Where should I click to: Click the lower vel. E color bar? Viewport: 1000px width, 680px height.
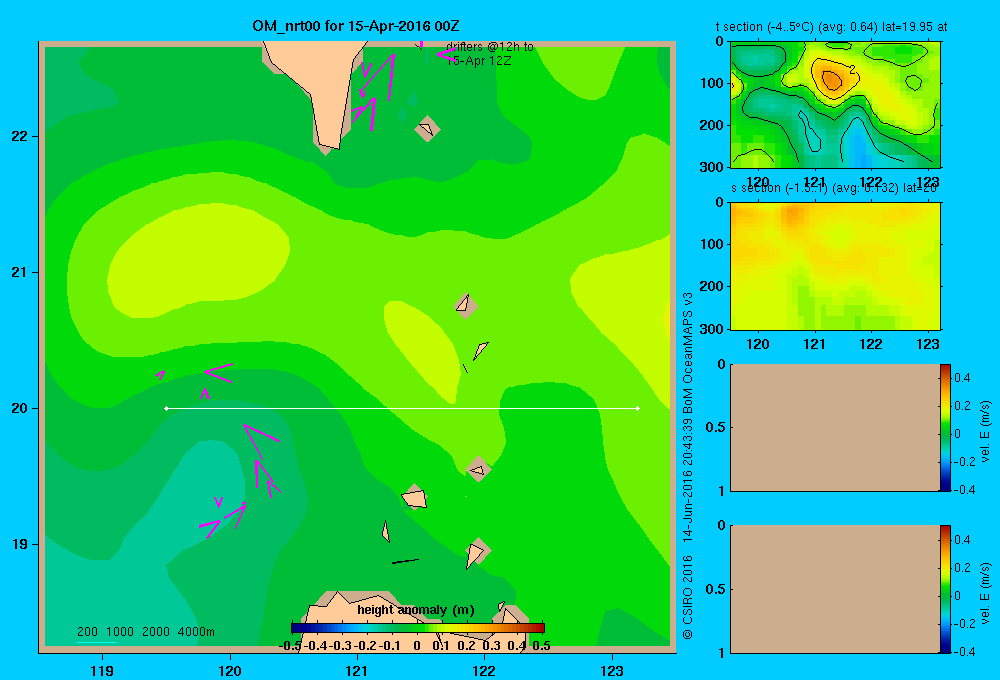point(945,589)
